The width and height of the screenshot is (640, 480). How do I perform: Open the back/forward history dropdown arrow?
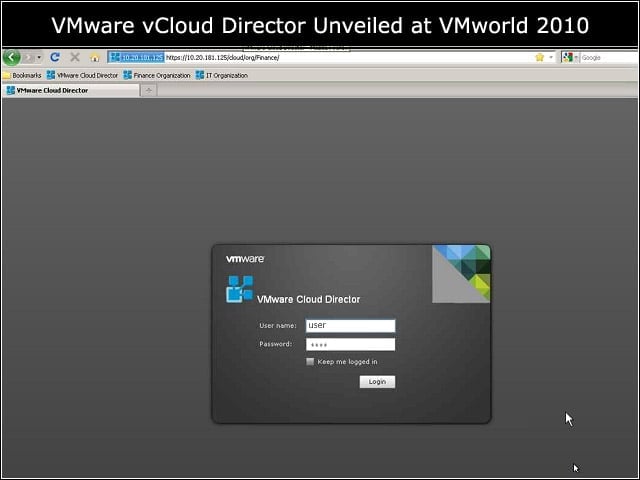pyautogui.click(x=39, y=58)
